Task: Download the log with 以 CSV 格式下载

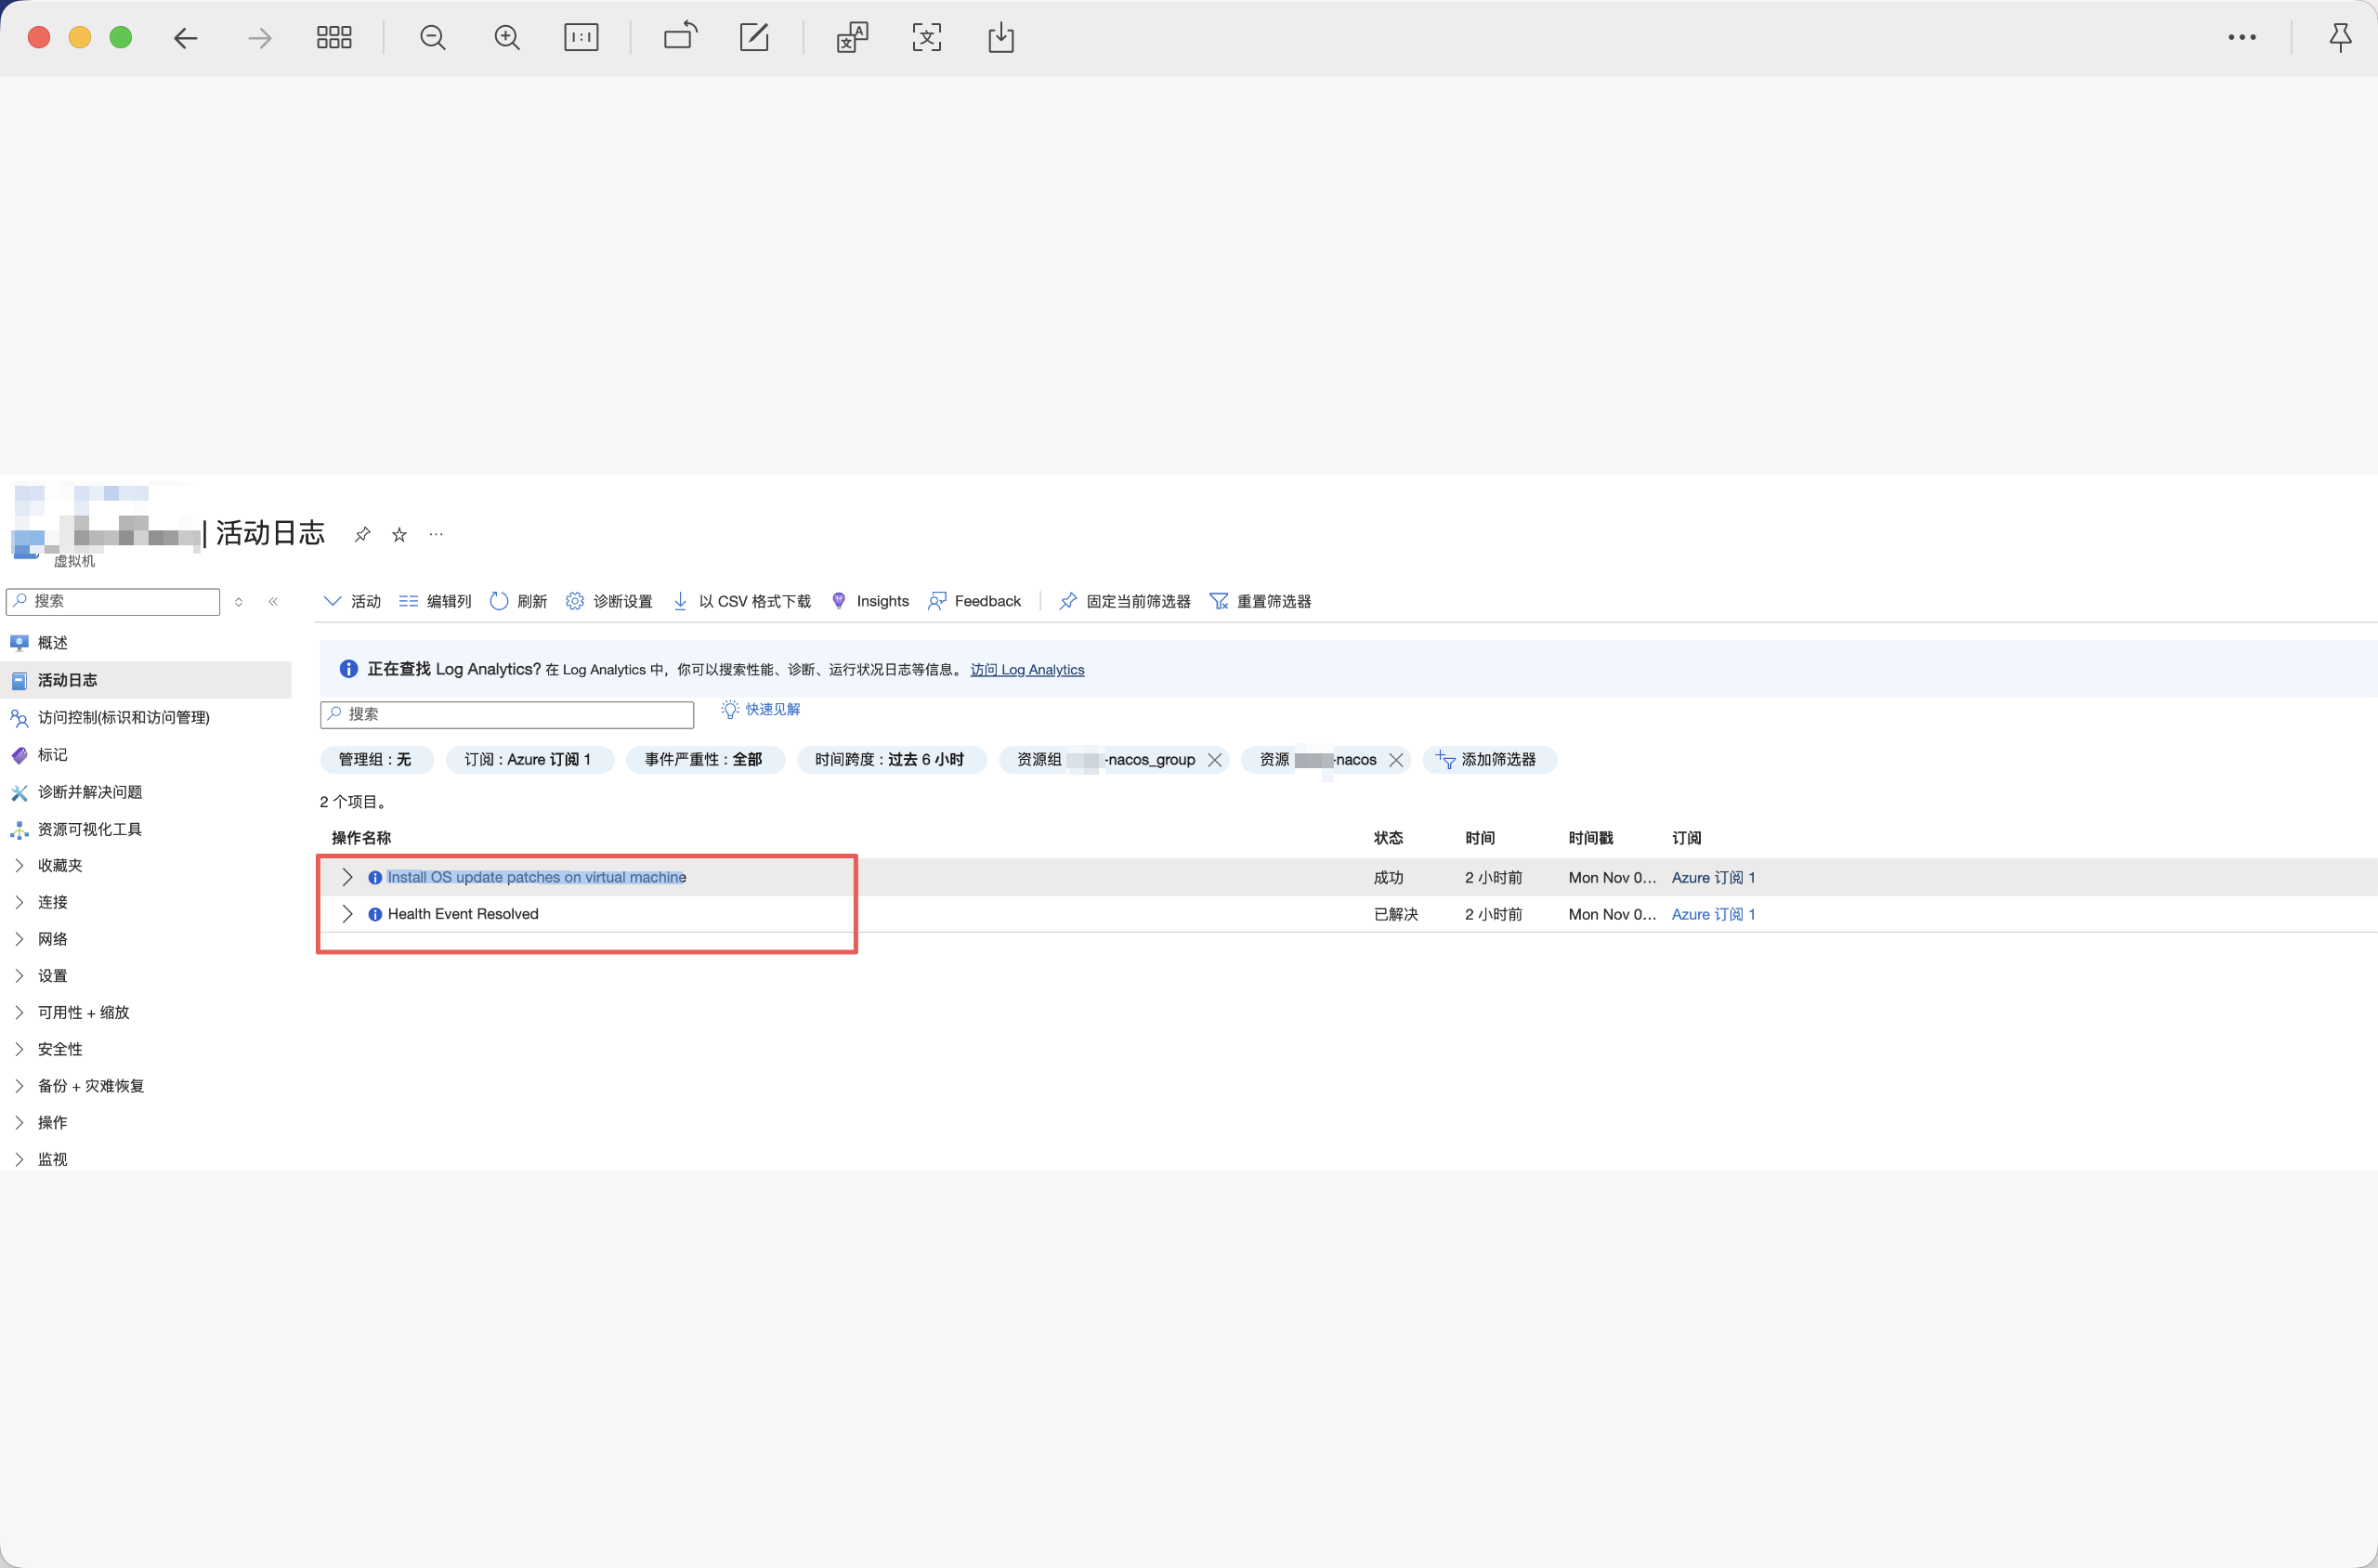Action: tap(742, 601)
